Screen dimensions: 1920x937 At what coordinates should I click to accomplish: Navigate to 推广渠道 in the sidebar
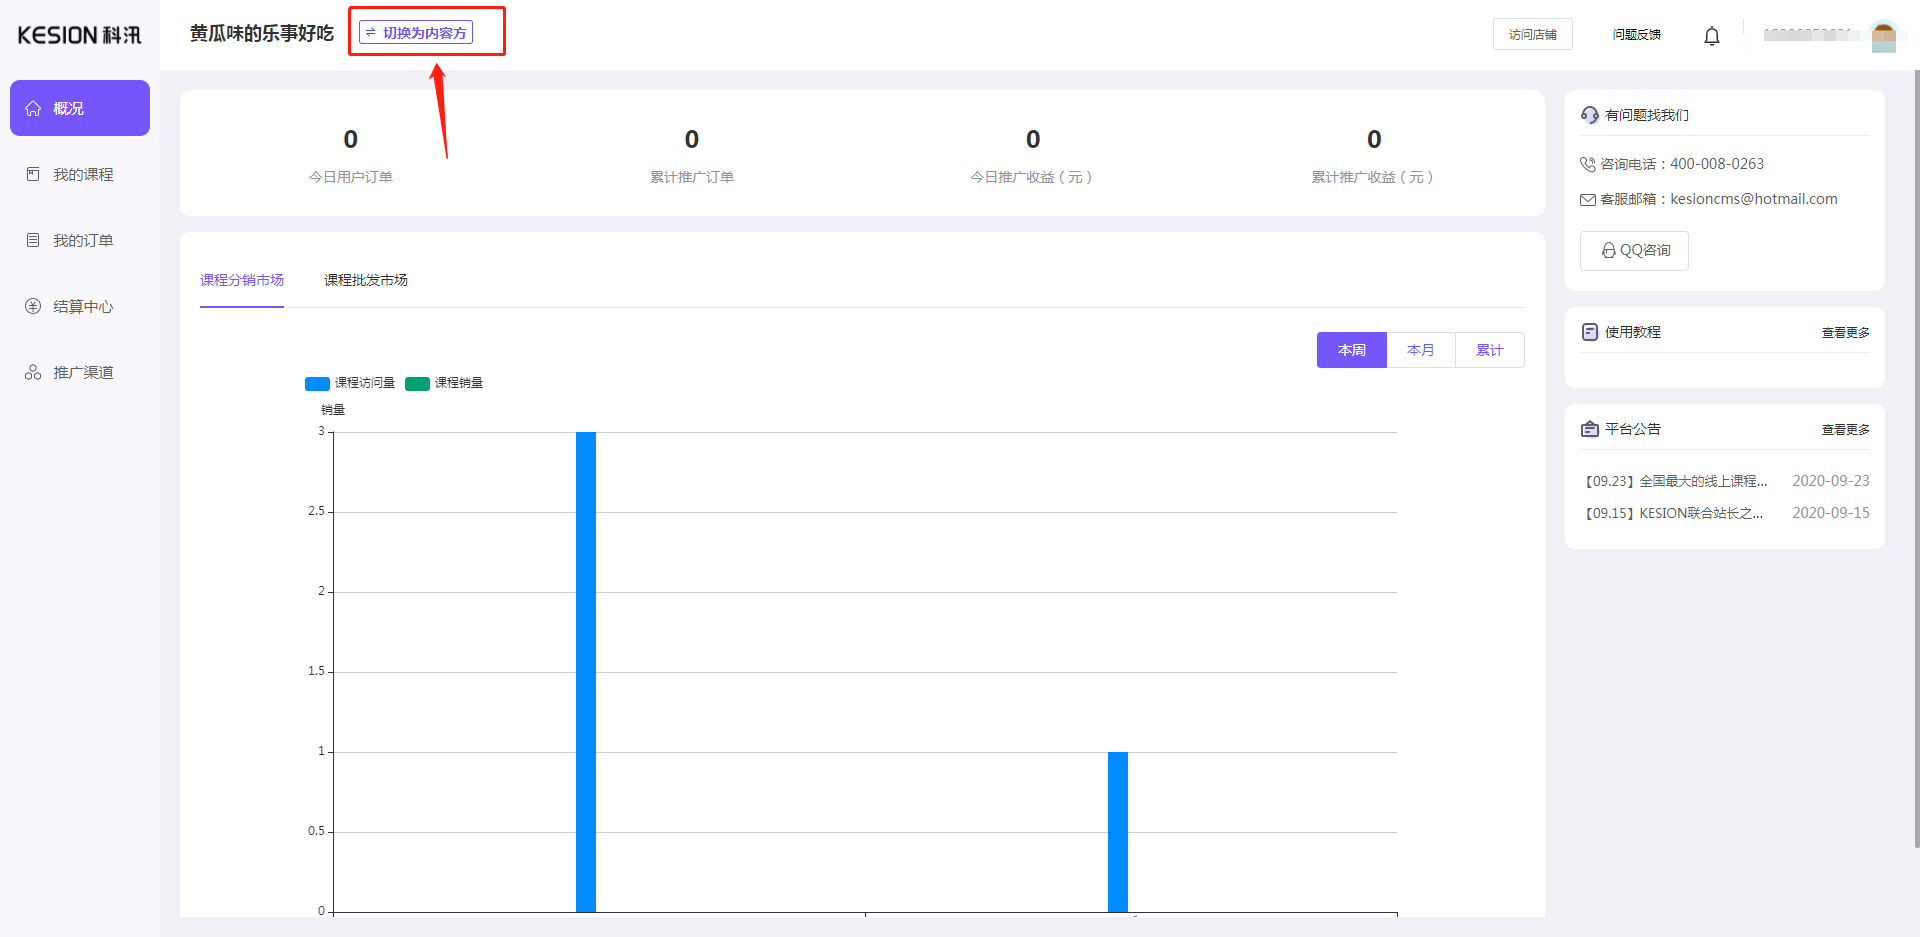(82, 372)
